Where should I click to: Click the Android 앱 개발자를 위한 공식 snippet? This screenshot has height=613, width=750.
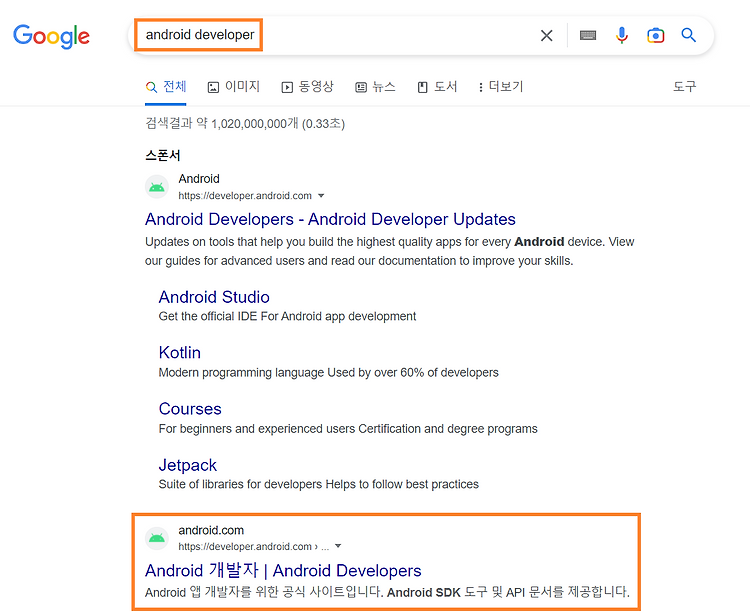(x=387, y=592)
